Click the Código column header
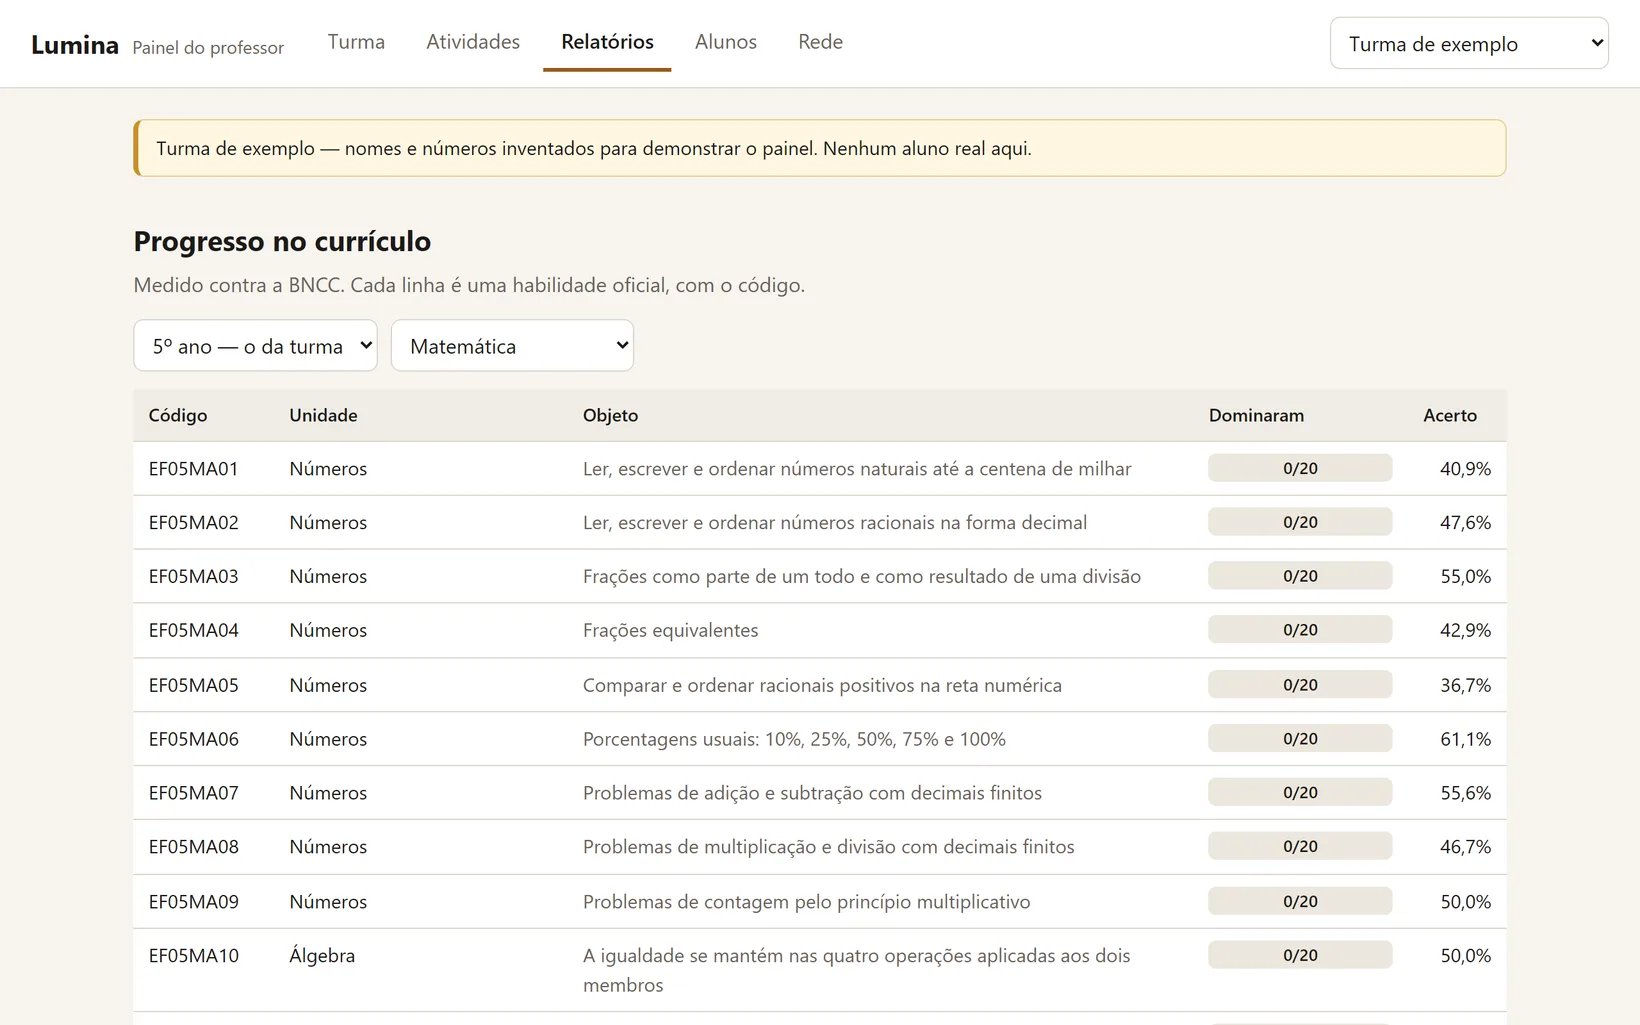This screenshot has width=1640, height=1025. click(178, 415)
